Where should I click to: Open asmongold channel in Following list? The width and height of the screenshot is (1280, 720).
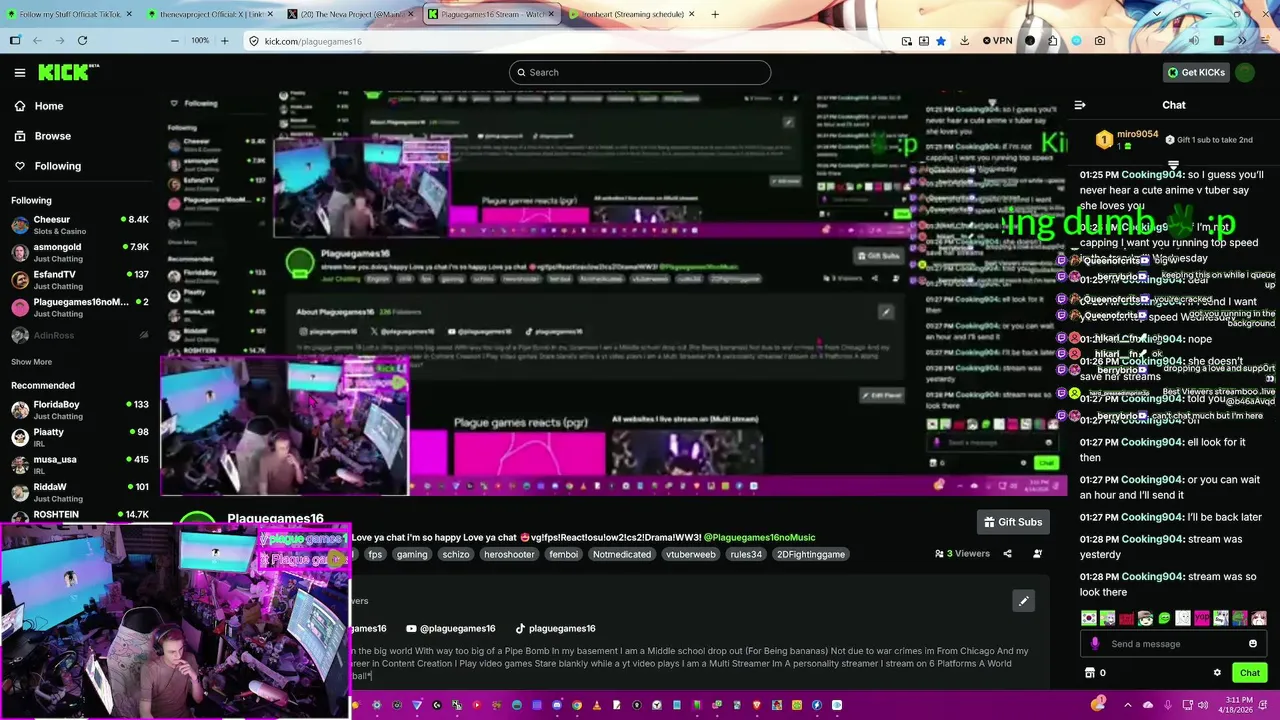pyautogui.click(x=80, y=252)
